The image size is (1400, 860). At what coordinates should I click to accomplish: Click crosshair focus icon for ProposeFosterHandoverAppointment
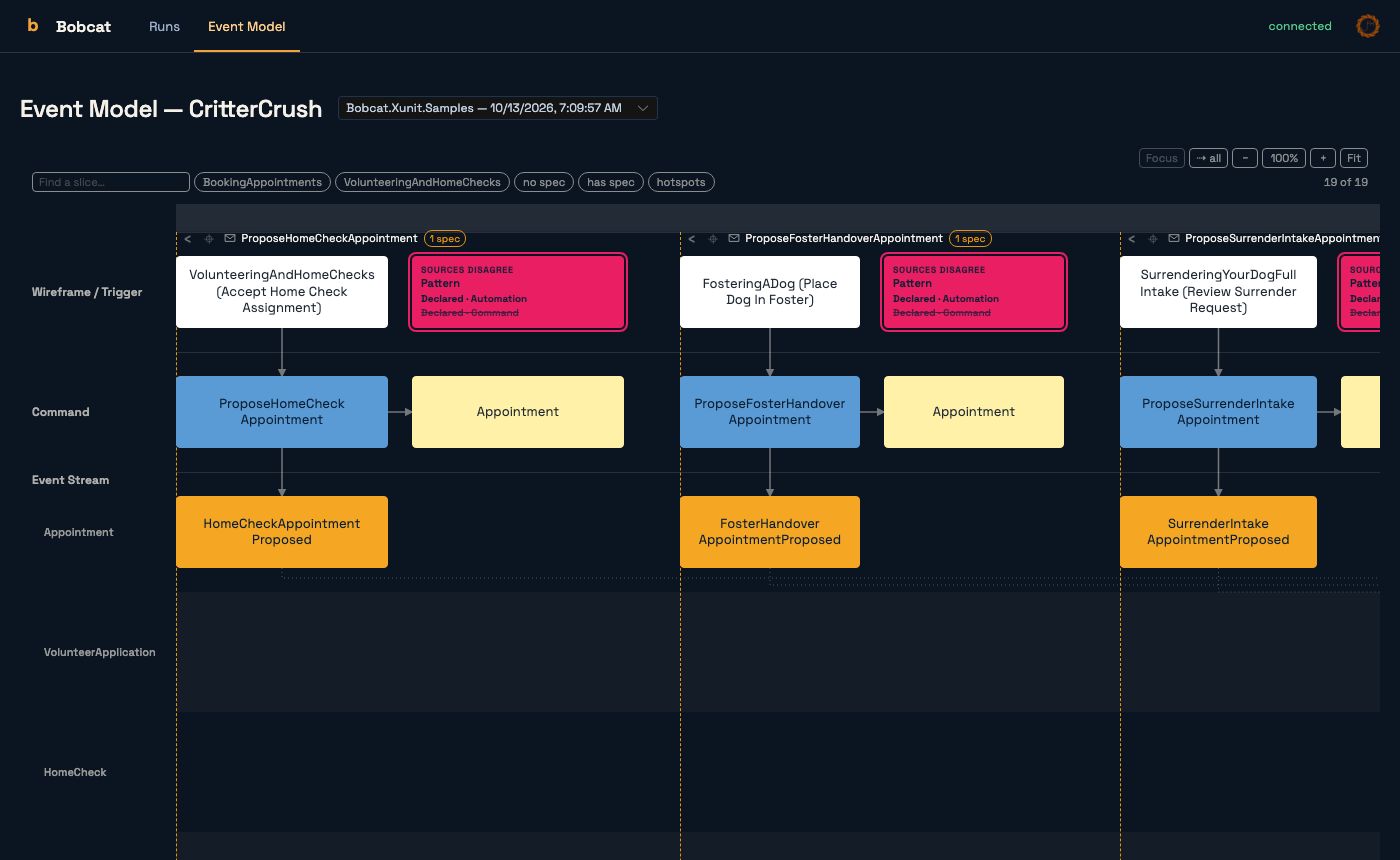coord(713,239)
